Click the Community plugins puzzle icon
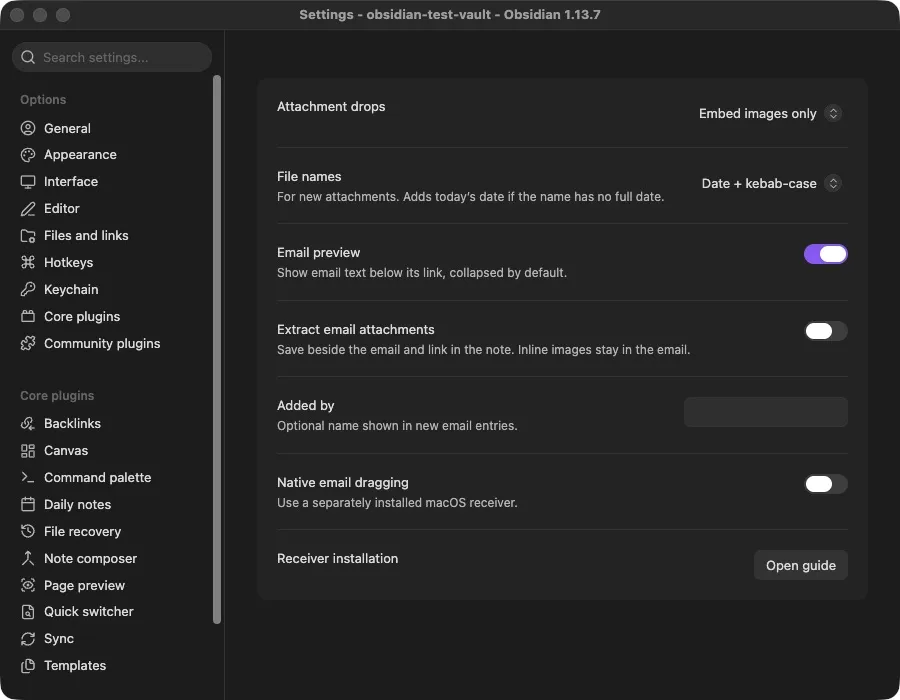900x700 pixels. [x=28, y=343]
